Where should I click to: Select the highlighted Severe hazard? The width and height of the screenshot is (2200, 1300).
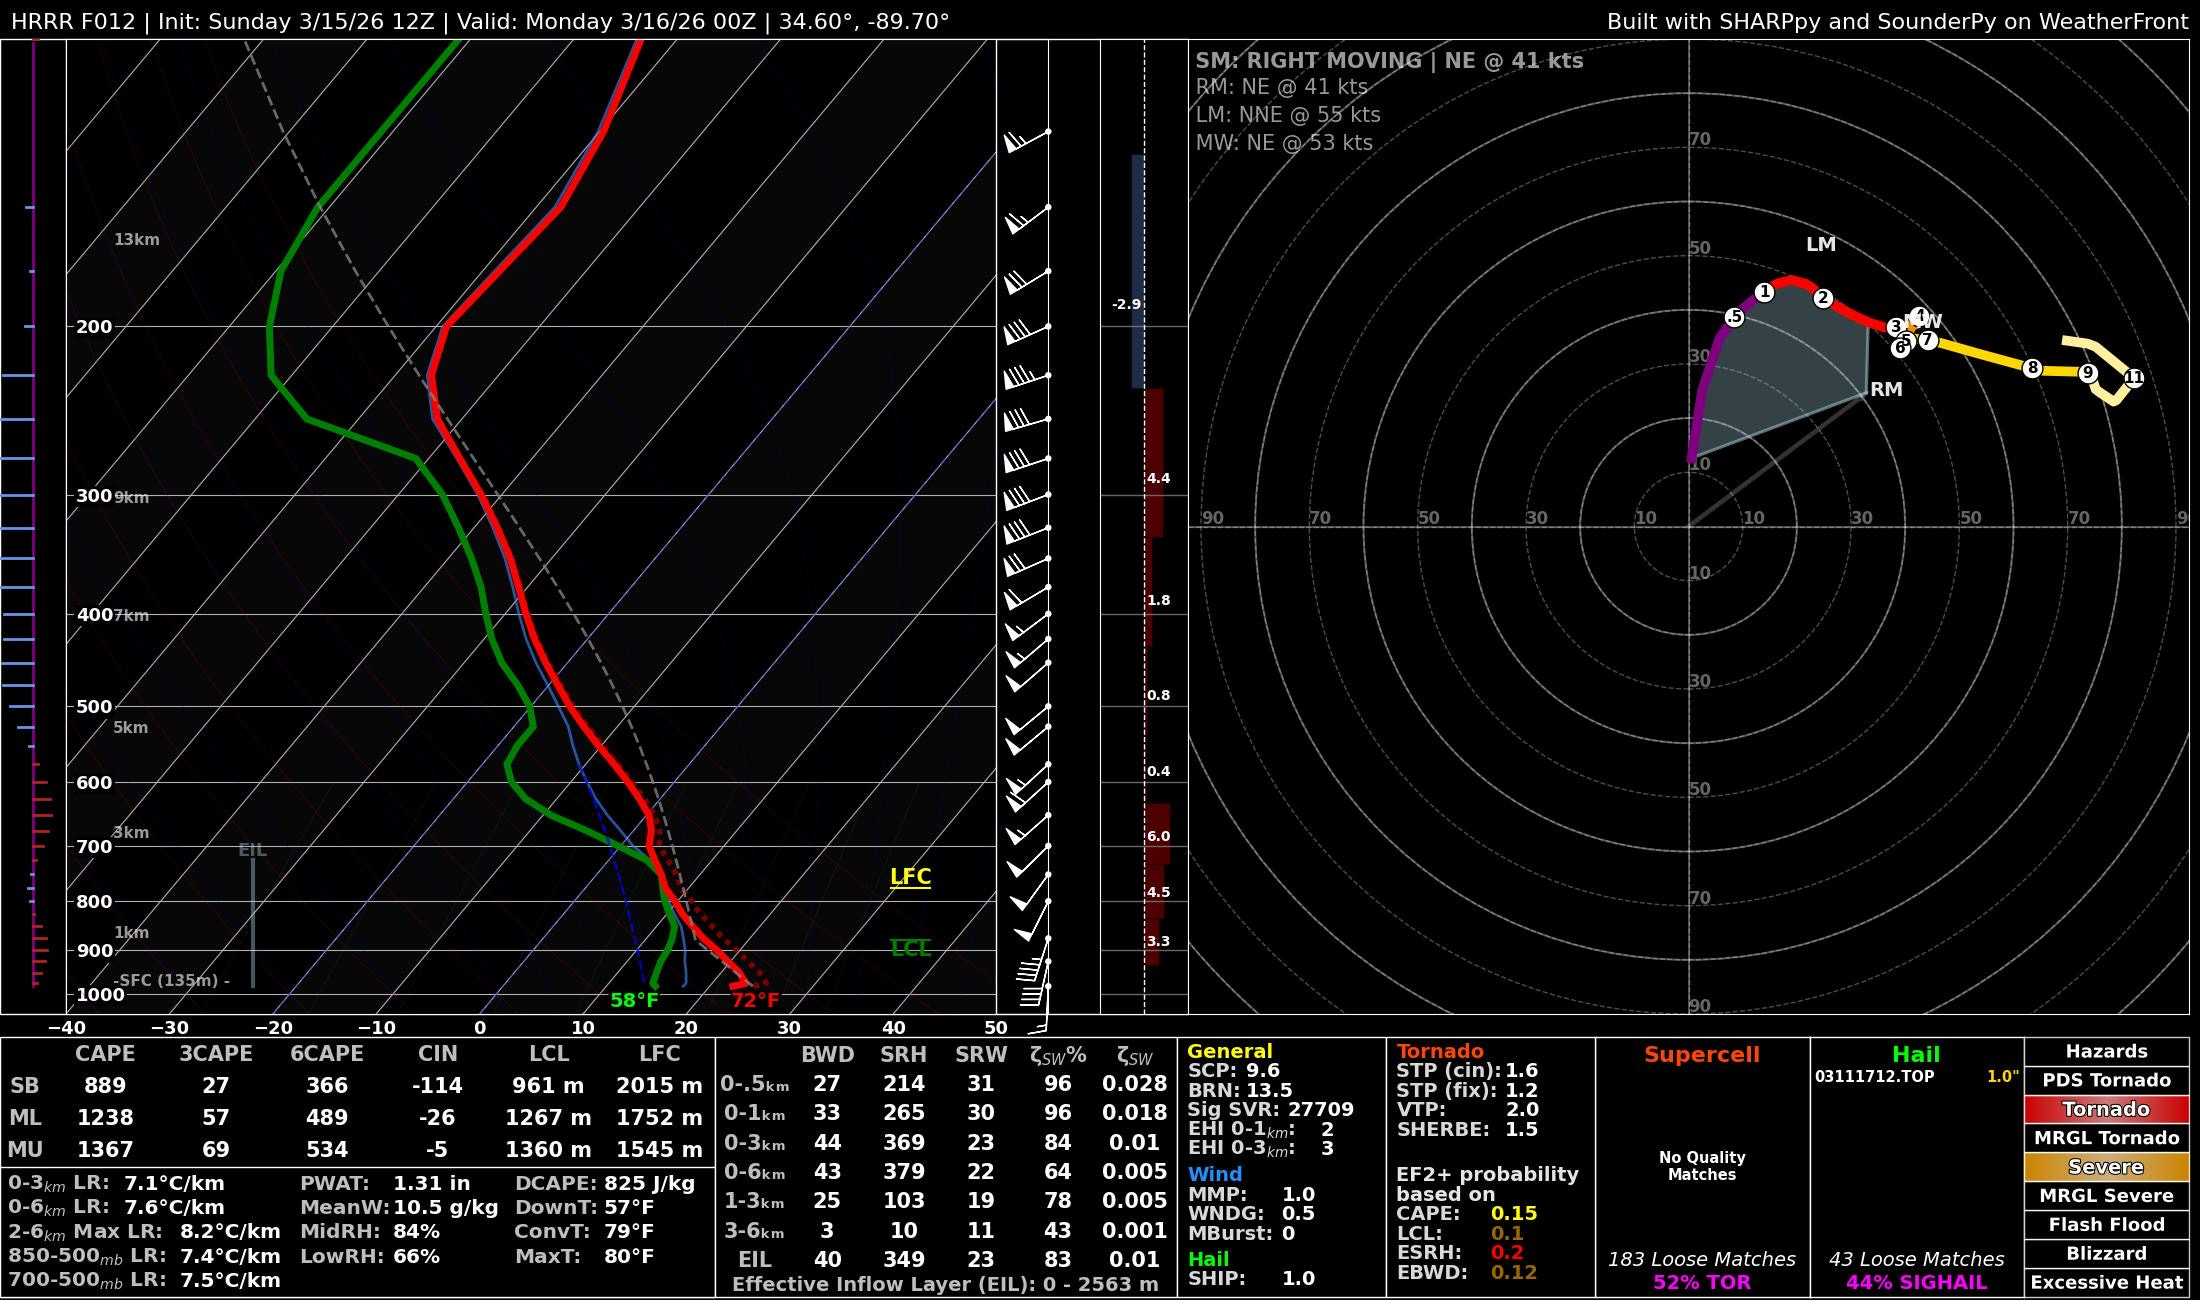2106,1167
